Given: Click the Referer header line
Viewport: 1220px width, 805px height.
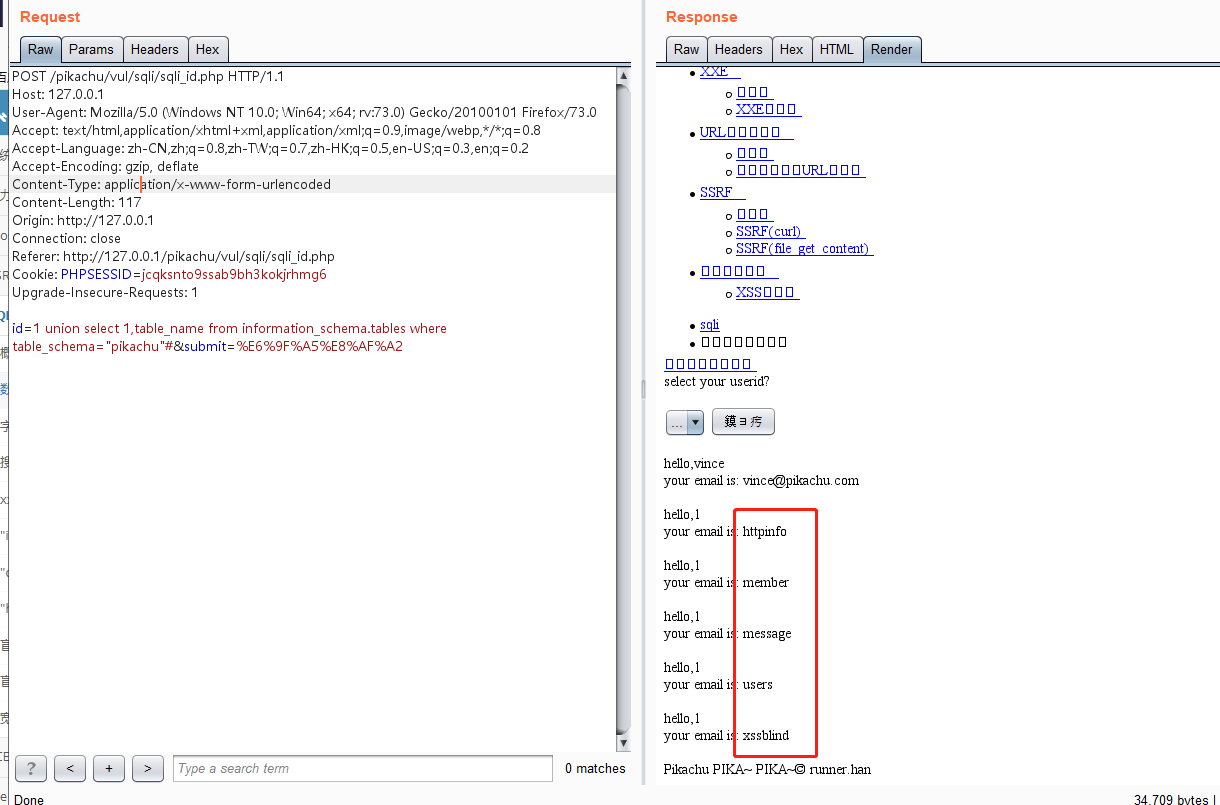Looking at the screenshot, I should click(173, 256).
